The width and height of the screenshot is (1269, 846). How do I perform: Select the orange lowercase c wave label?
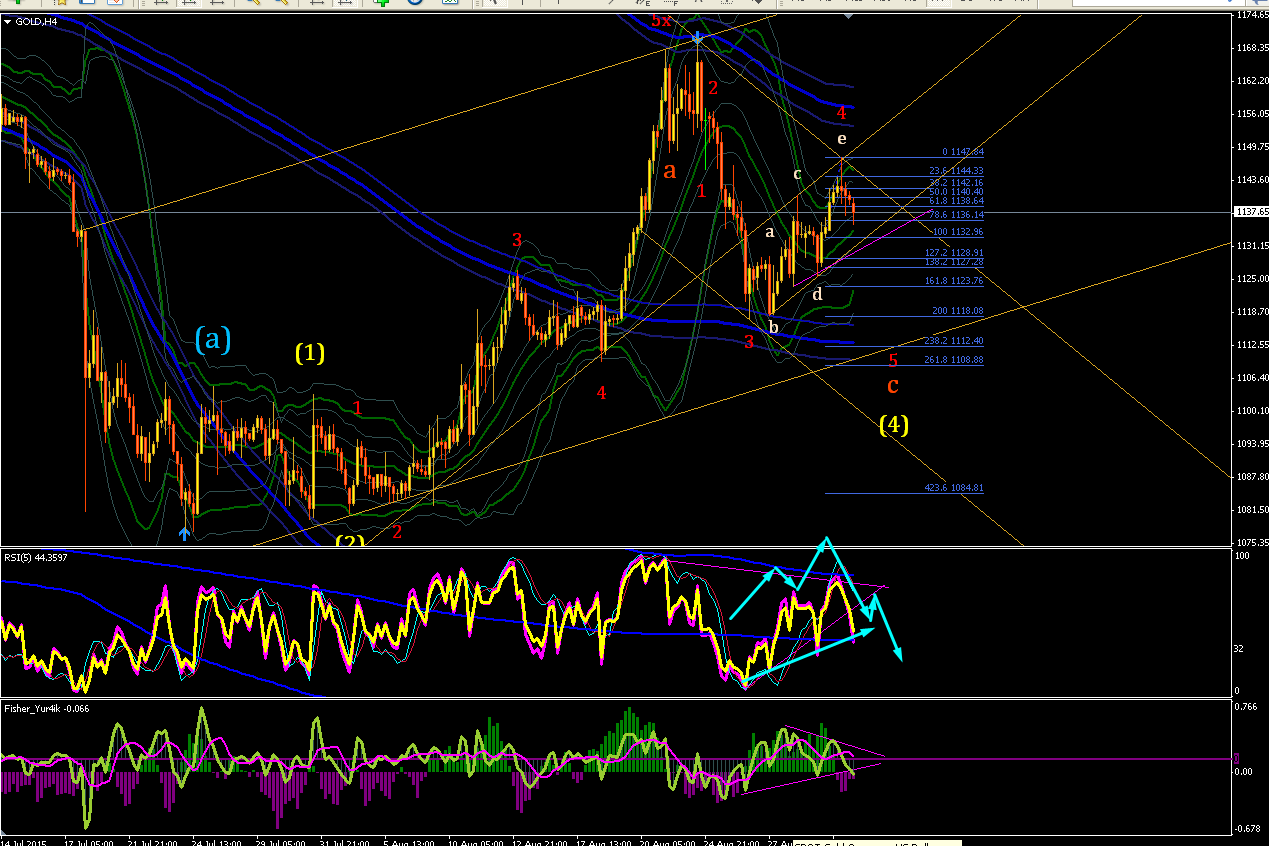click(x=893, y=385)
